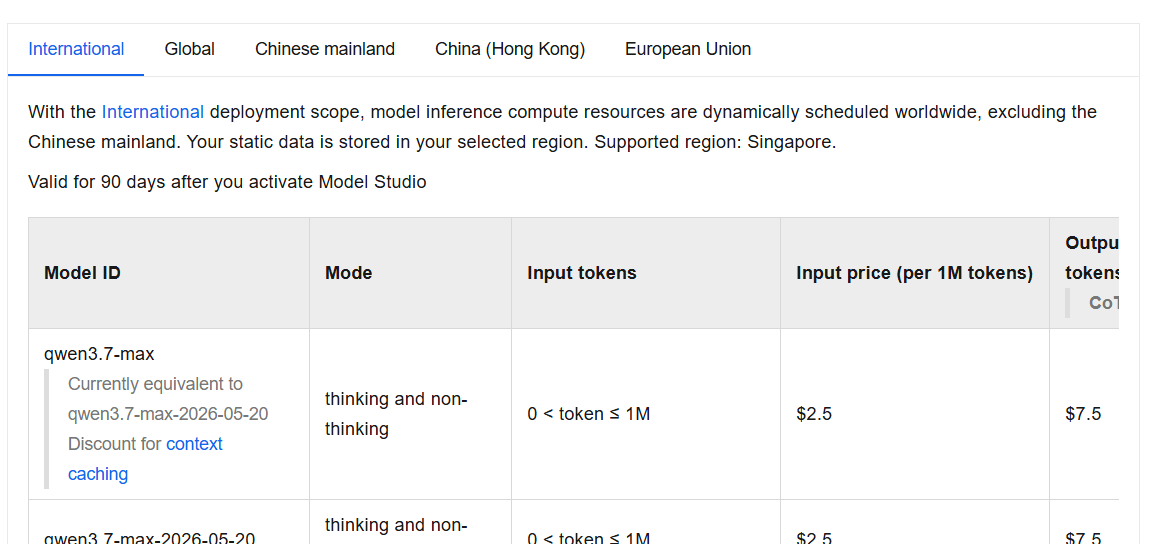Open the context caching discount link
1156x544 pixels.
(x=145, y=458)
